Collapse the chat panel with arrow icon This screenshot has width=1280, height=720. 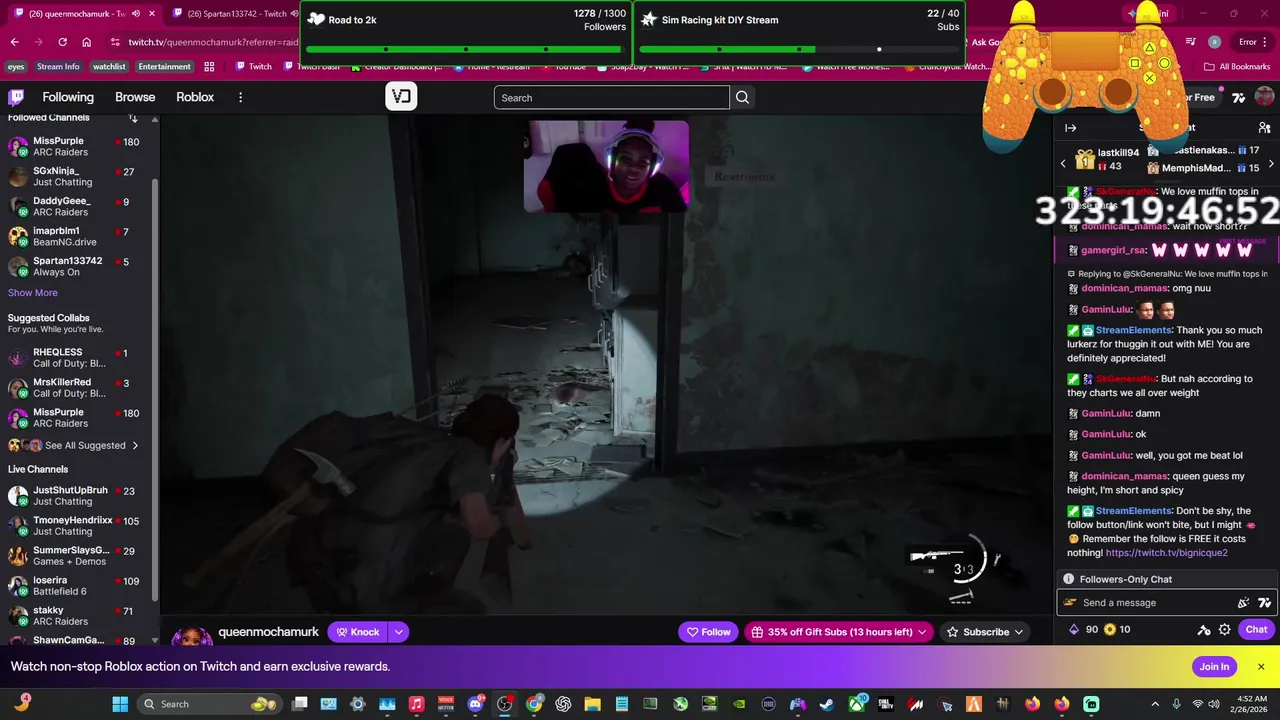point(1071,128)
